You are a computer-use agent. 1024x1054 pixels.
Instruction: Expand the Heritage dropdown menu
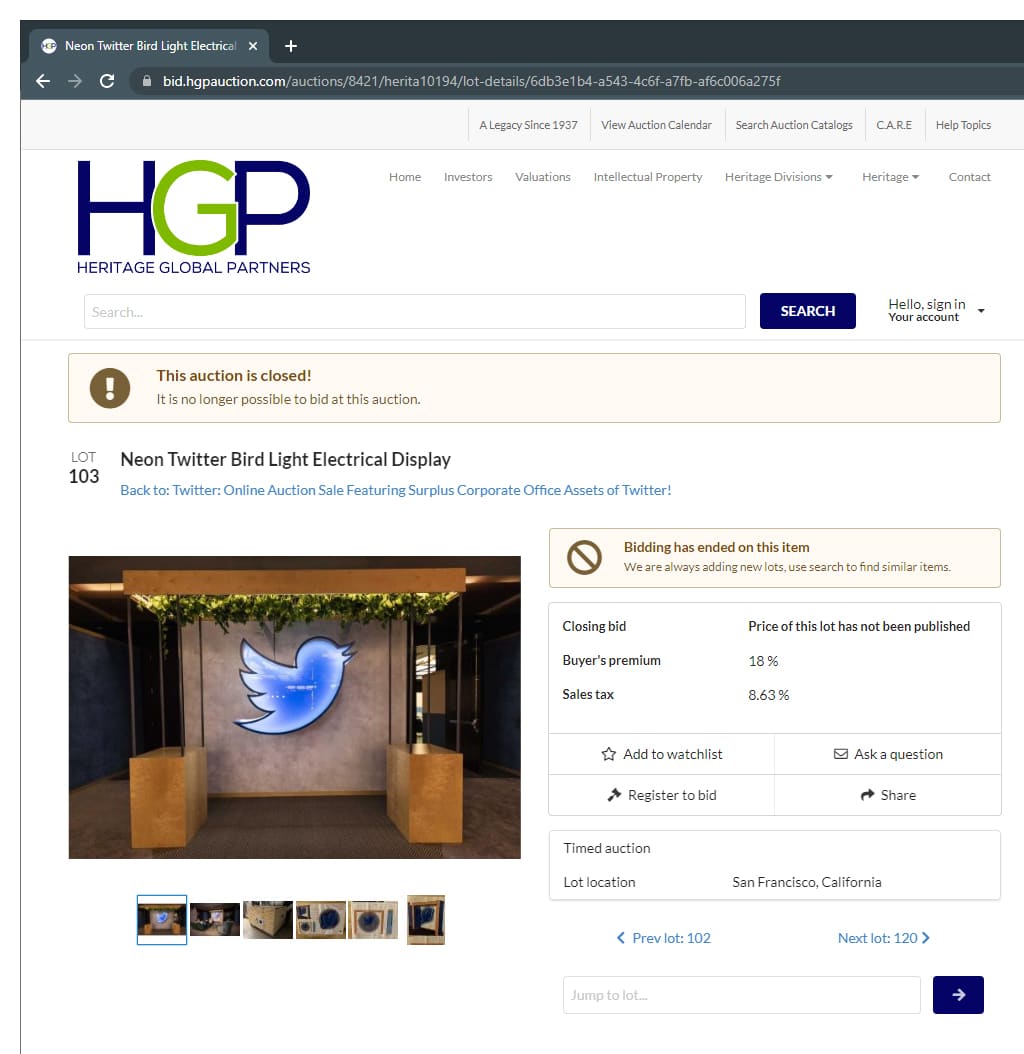(890, 177)
